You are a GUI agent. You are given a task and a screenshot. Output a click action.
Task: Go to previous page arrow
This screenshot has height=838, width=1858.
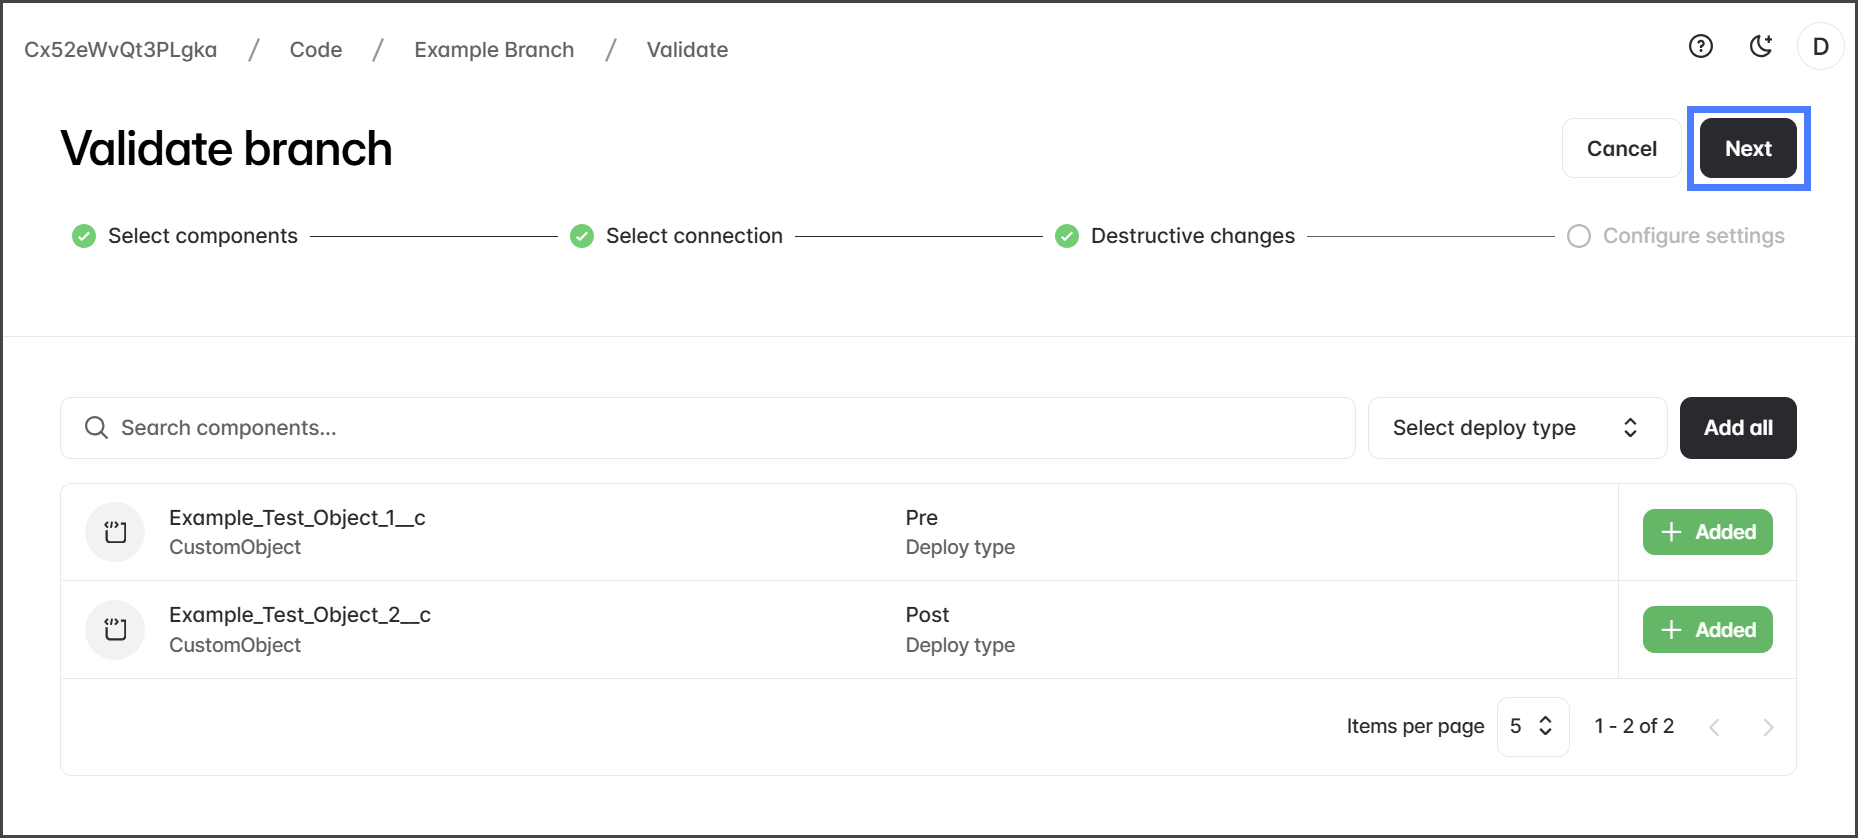pyautogui.click(x=1714, y=727)
